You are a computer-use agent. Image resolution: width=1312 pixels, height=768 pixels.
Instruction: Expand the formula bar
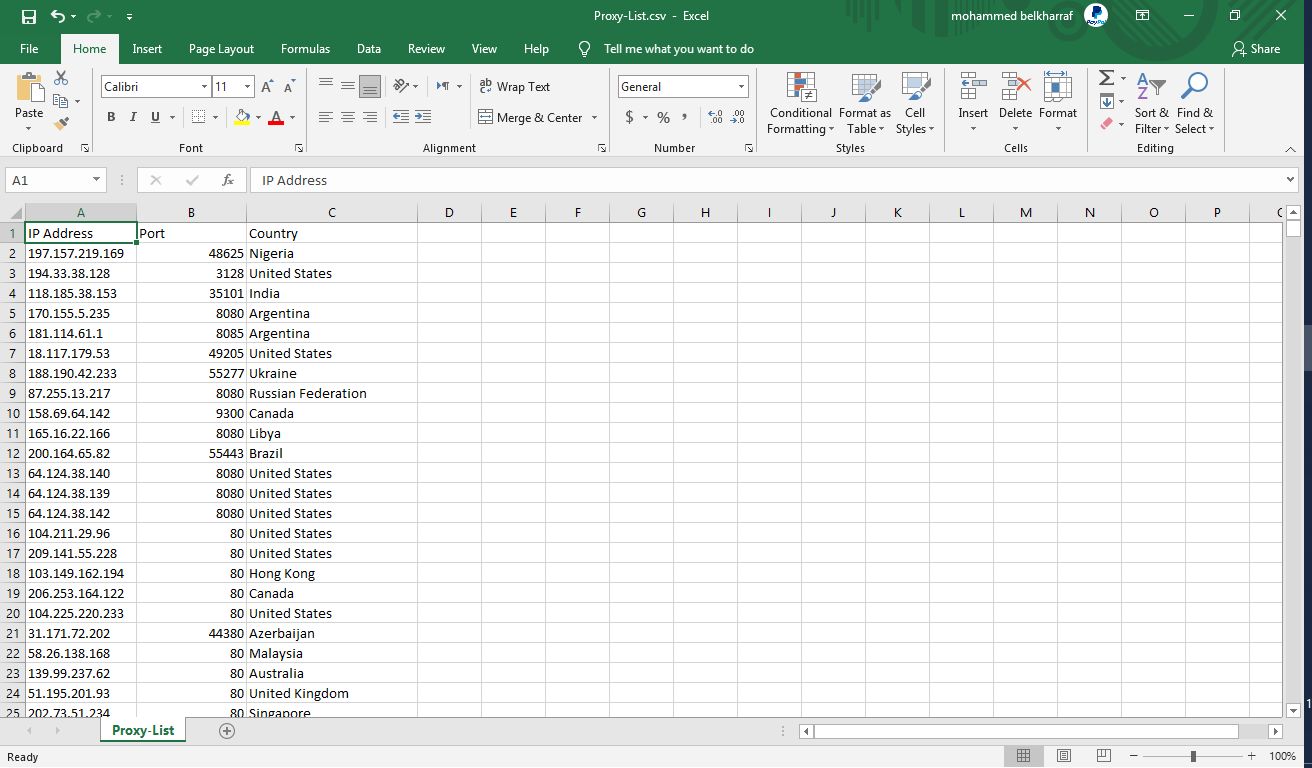pyautogui.click(x=1290, y=180)
